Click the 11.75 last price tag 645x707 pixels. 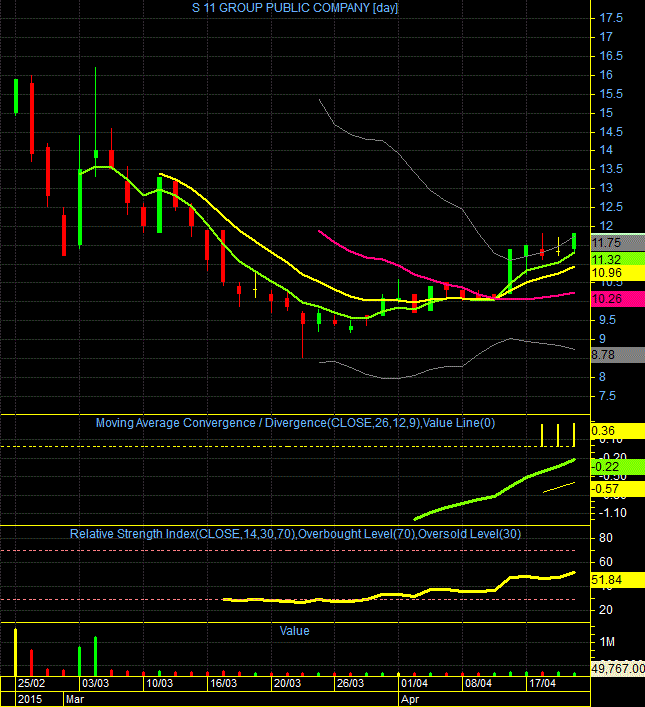(x=618, y=243)
